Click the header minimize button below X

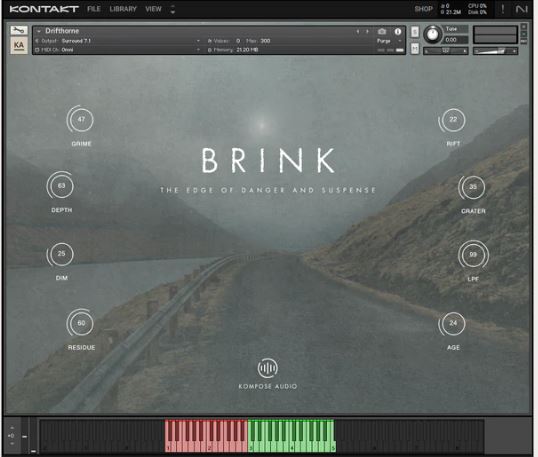524,34
